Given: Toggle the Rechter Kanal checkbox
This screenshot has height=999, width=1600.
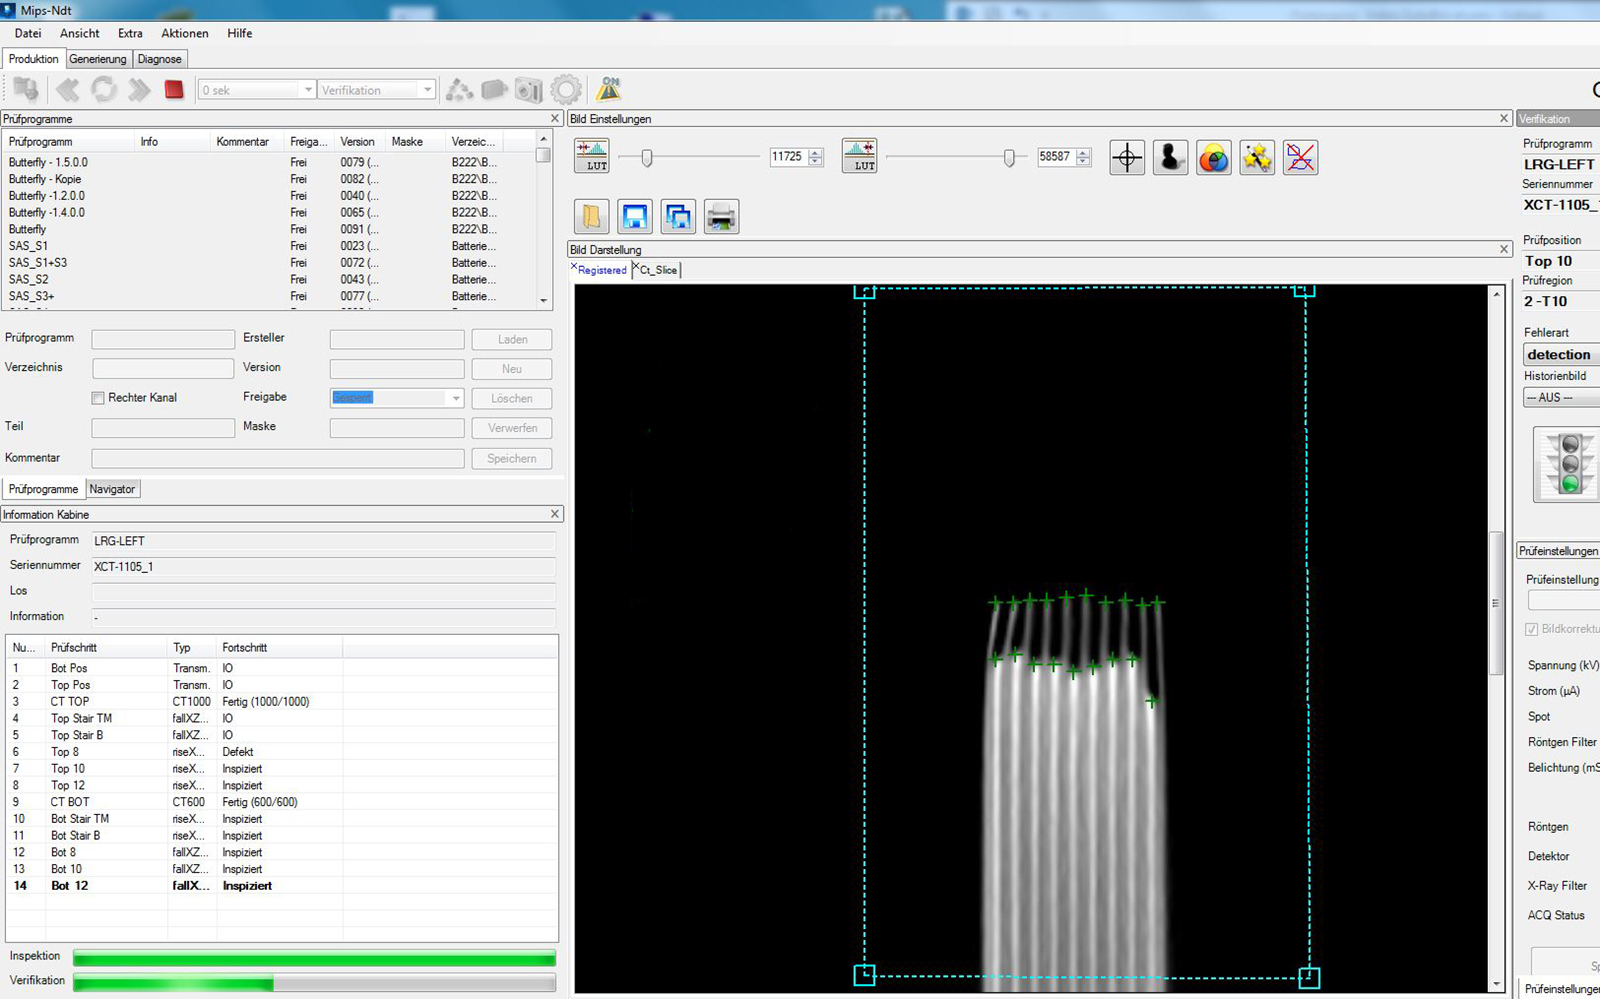Looking at the screenshot, I should [98, 398].
